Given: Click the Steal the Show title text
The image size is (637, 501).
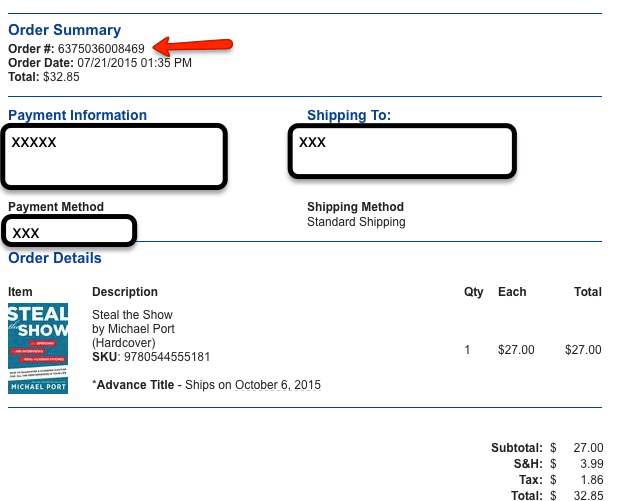Looking at the screenshot, I should (x=132, y=314).
